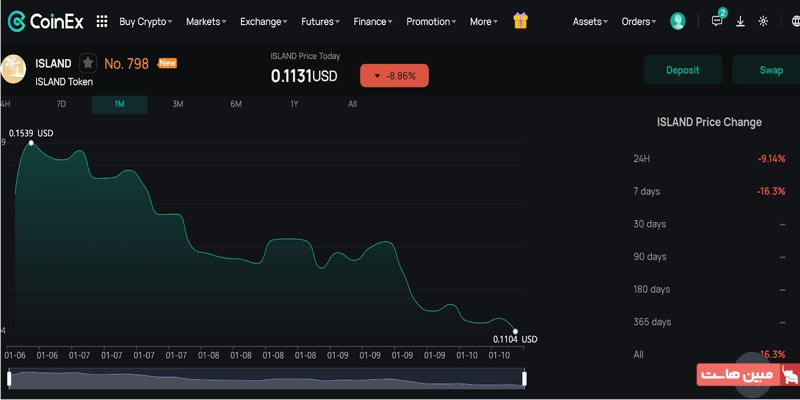This screenshot has width=800, height=400.
Task: Click the Deposit button
Action: click(x=683, y=70)
